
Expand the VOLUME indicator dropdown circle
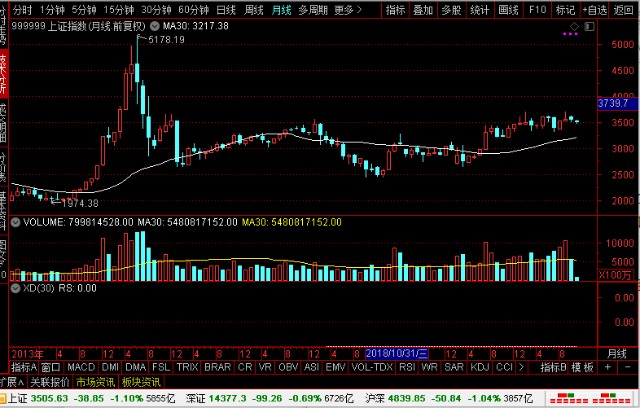point(16,222)
